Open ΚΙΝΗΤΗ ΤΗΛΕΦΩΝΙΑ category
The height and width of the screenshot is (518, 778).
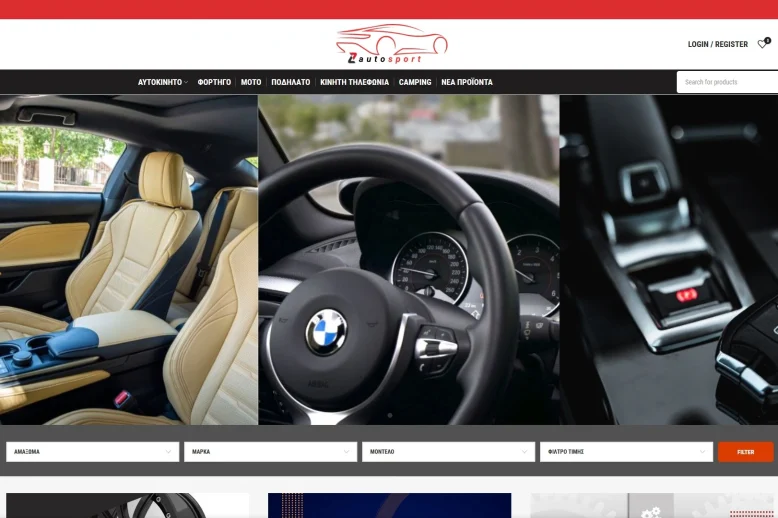pos(354,82)
